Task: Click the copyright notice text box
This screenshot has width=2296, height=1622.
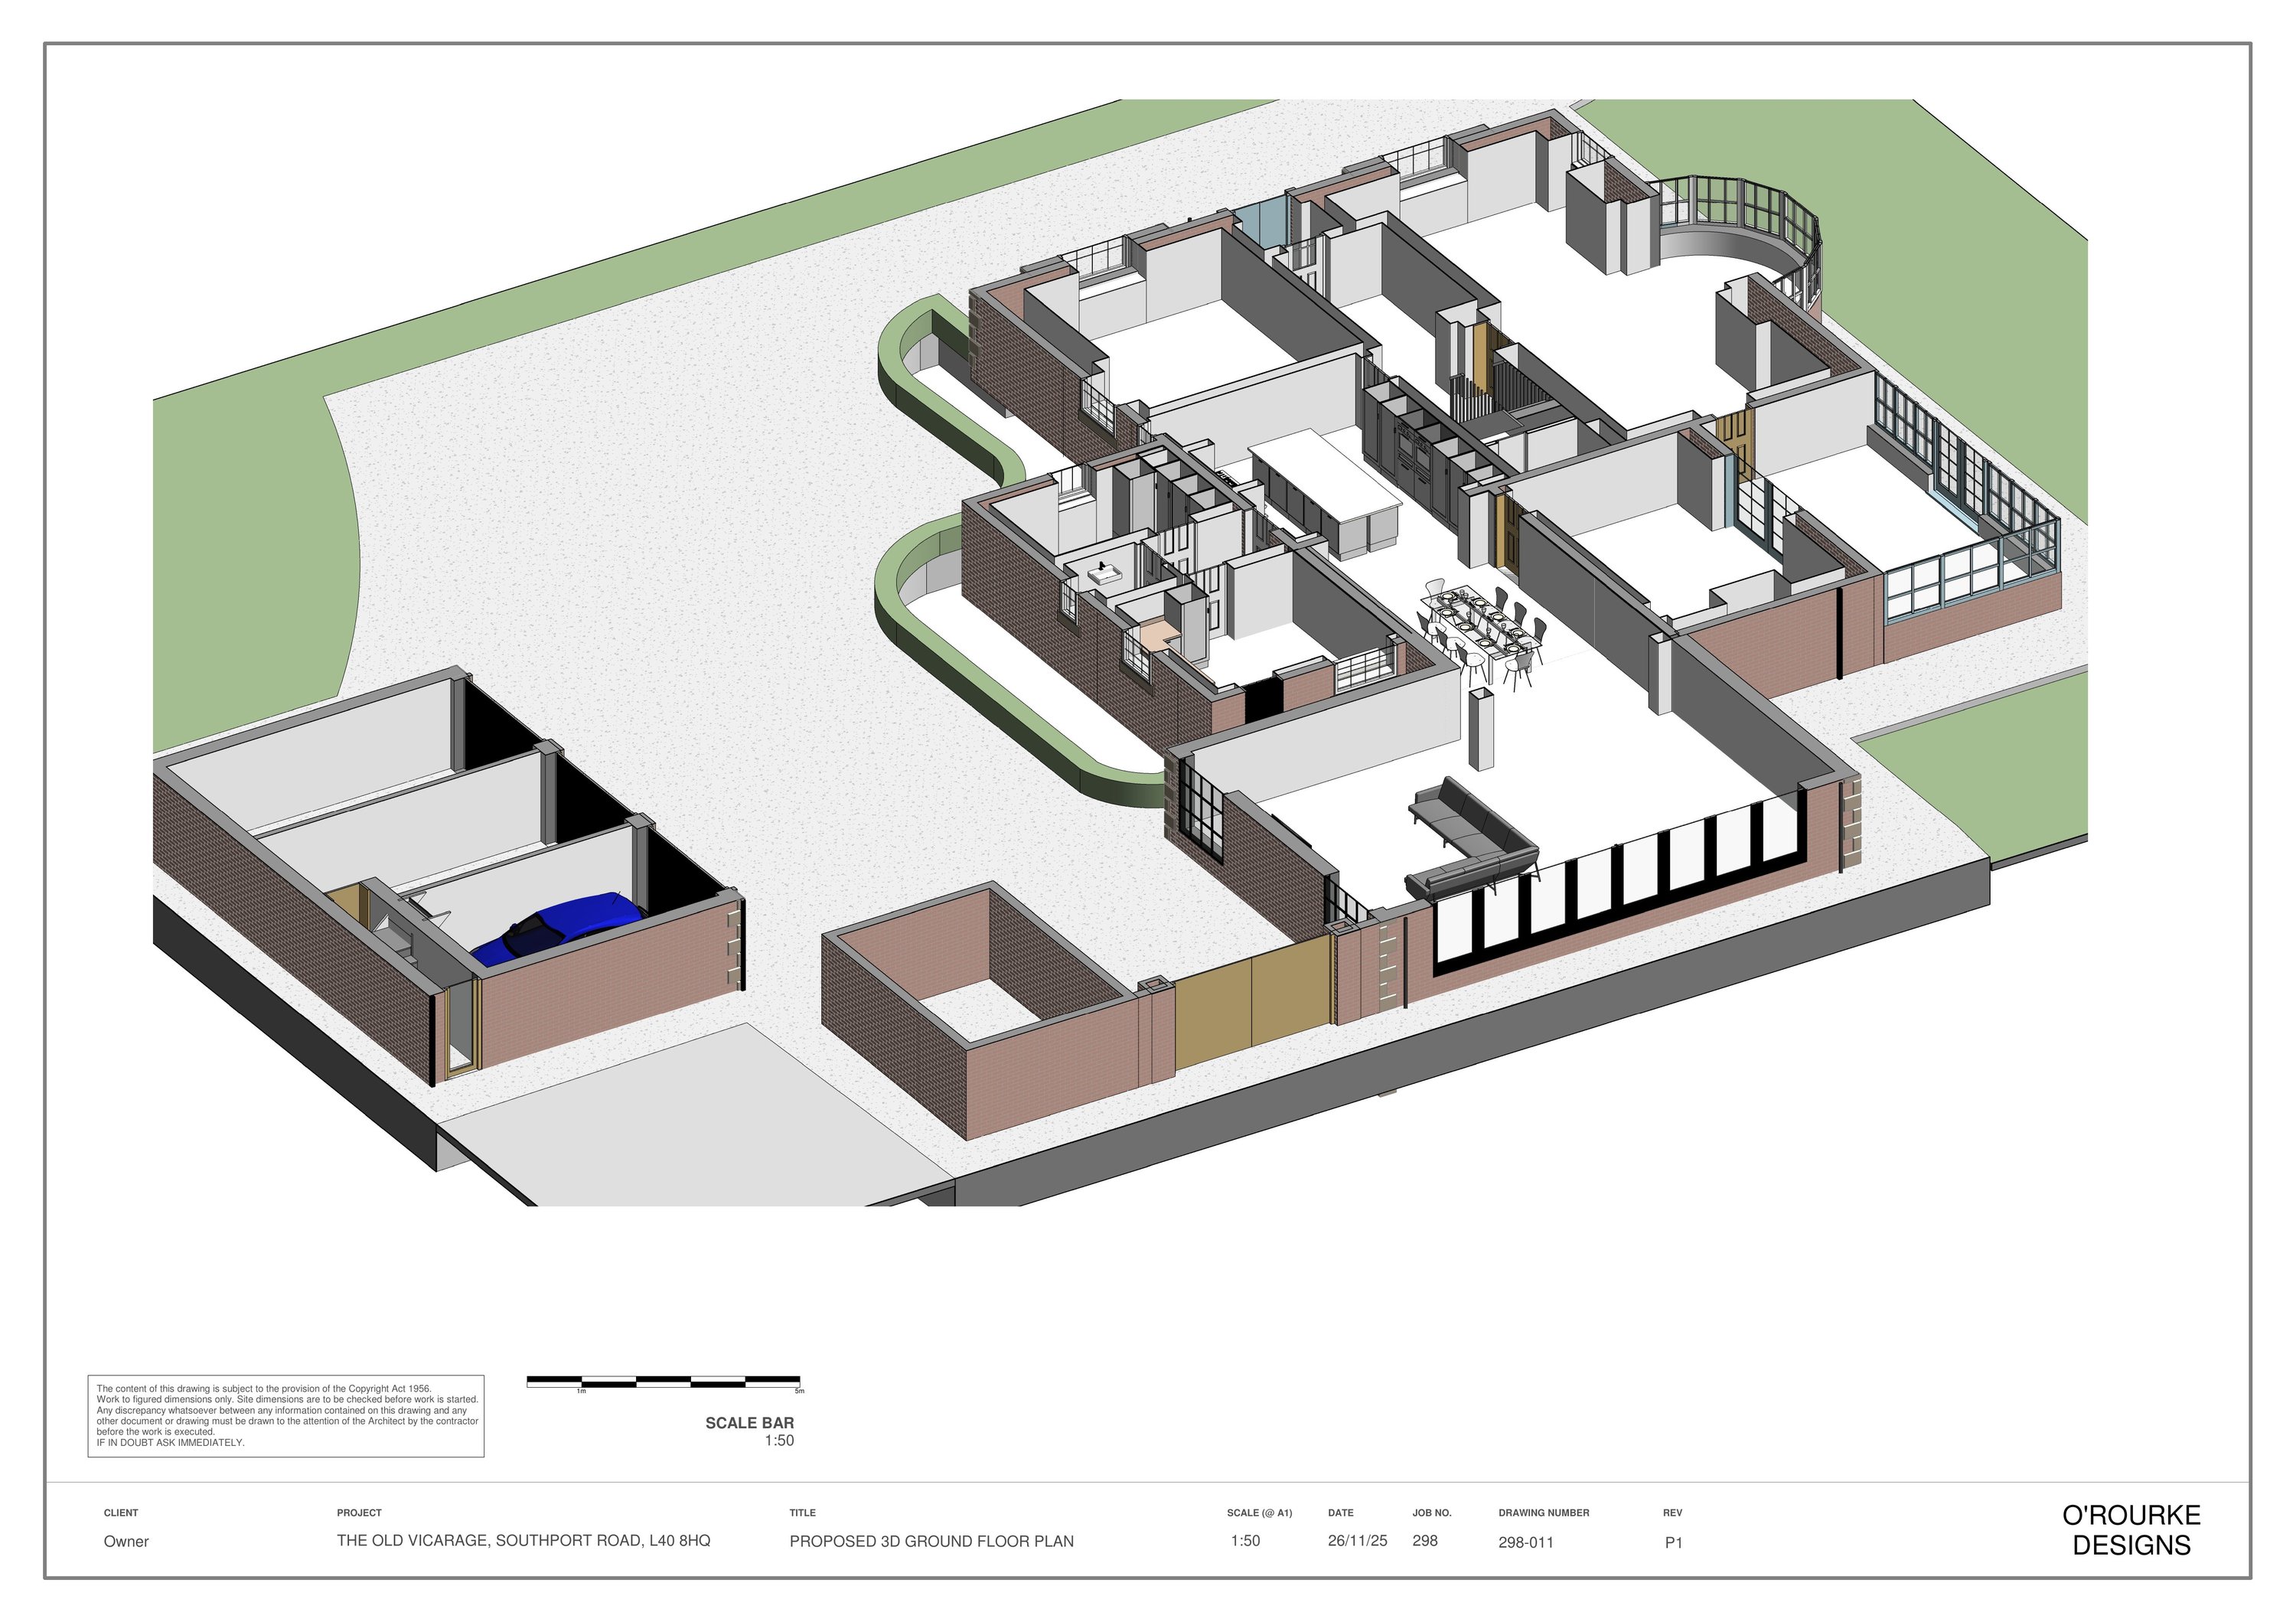Action: 286,1415
